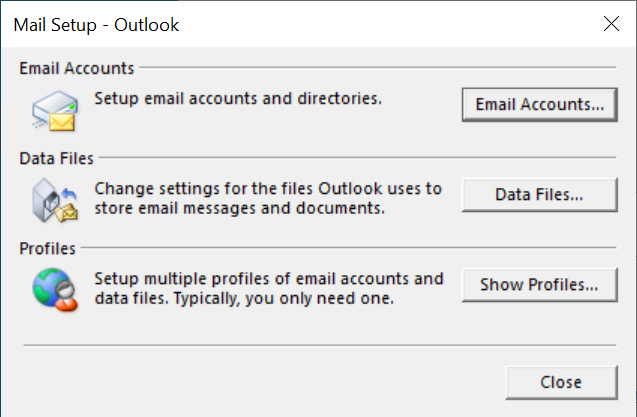Close the Mail Setup dialog with X

pyautogui.click(x=611, y=24)
